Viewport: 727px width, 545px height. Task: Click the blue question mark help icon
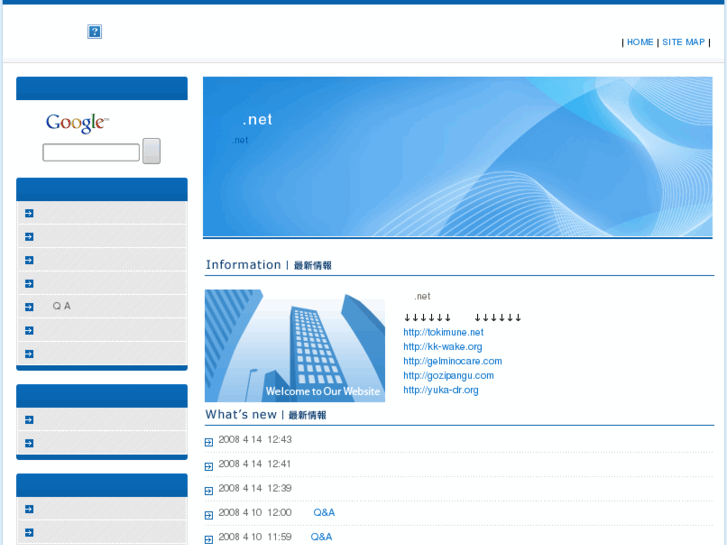[x=95, y=32]
